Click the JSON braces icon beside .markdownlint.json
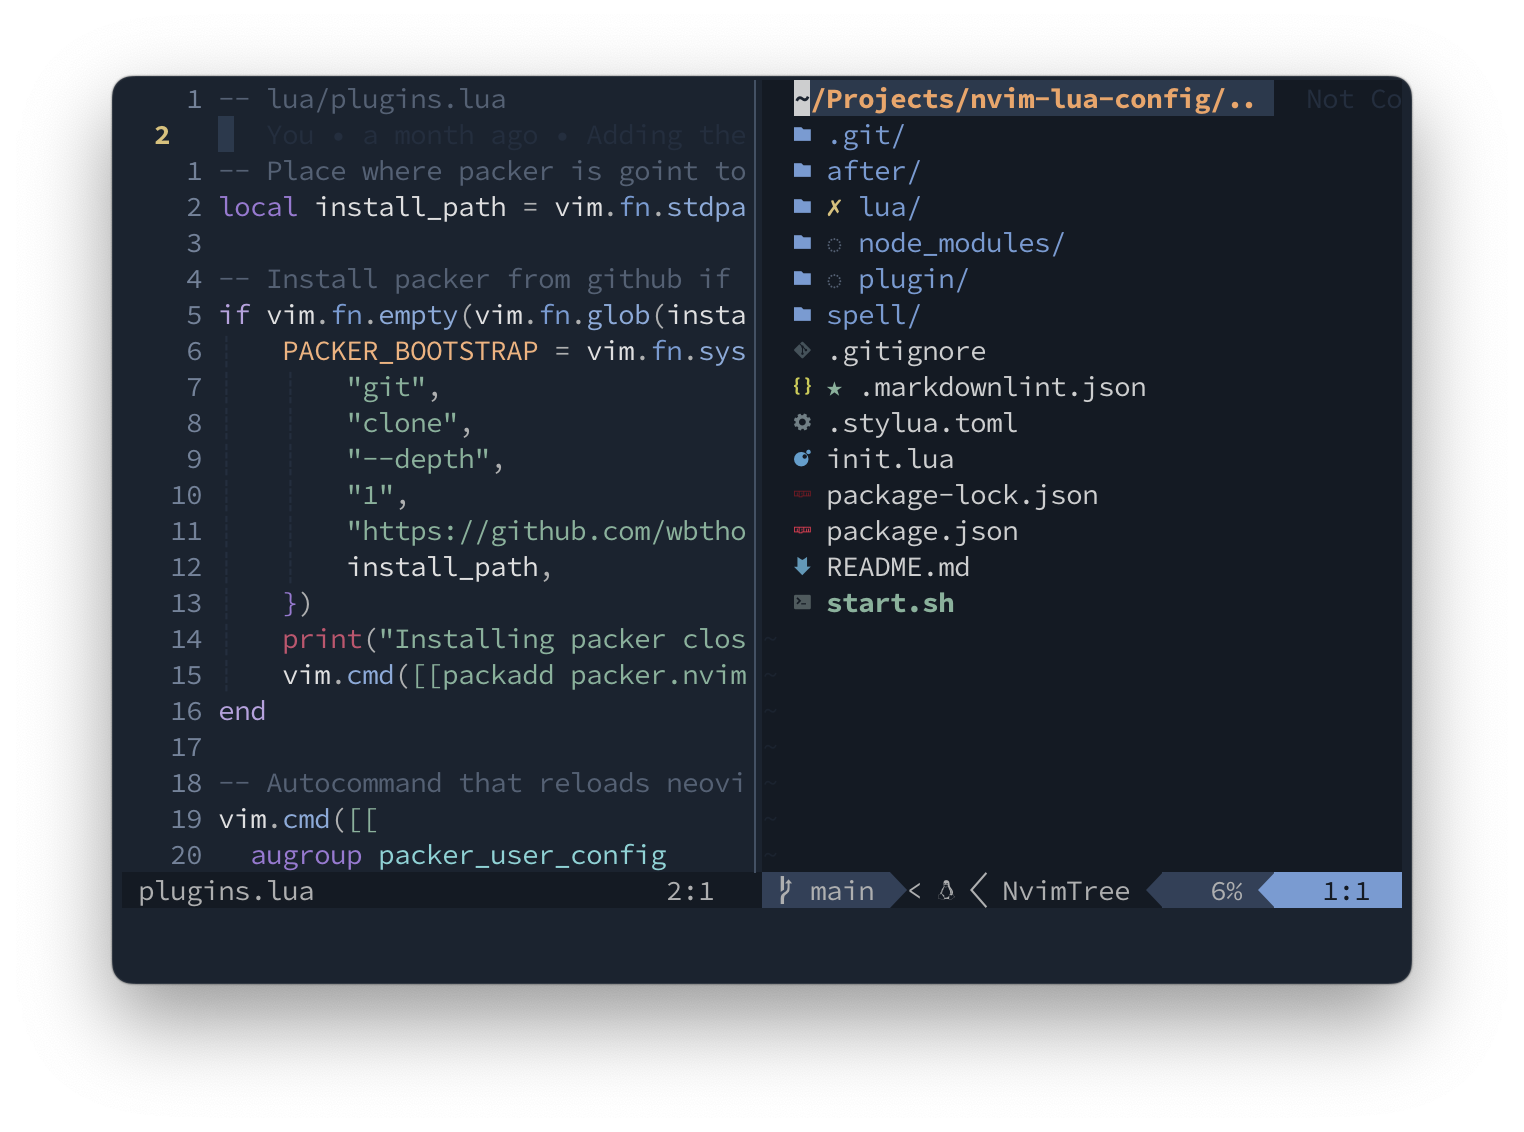 click(802, 386)
